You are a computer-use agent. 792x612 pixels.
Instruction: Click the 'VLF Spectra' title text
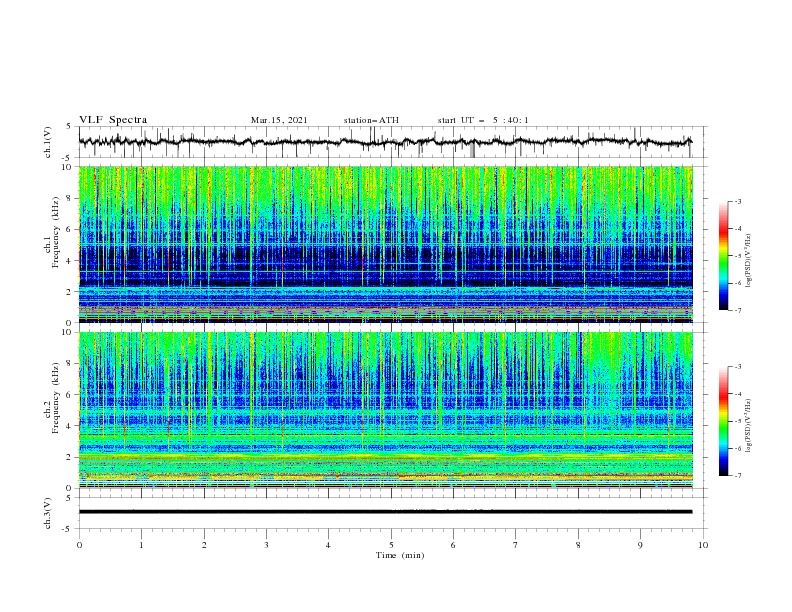click(113, 120)
